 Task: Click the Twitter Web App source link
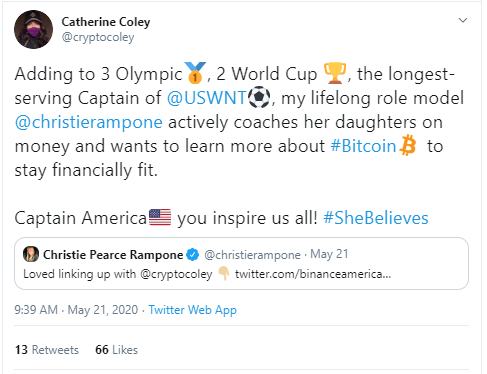(192, 310)
